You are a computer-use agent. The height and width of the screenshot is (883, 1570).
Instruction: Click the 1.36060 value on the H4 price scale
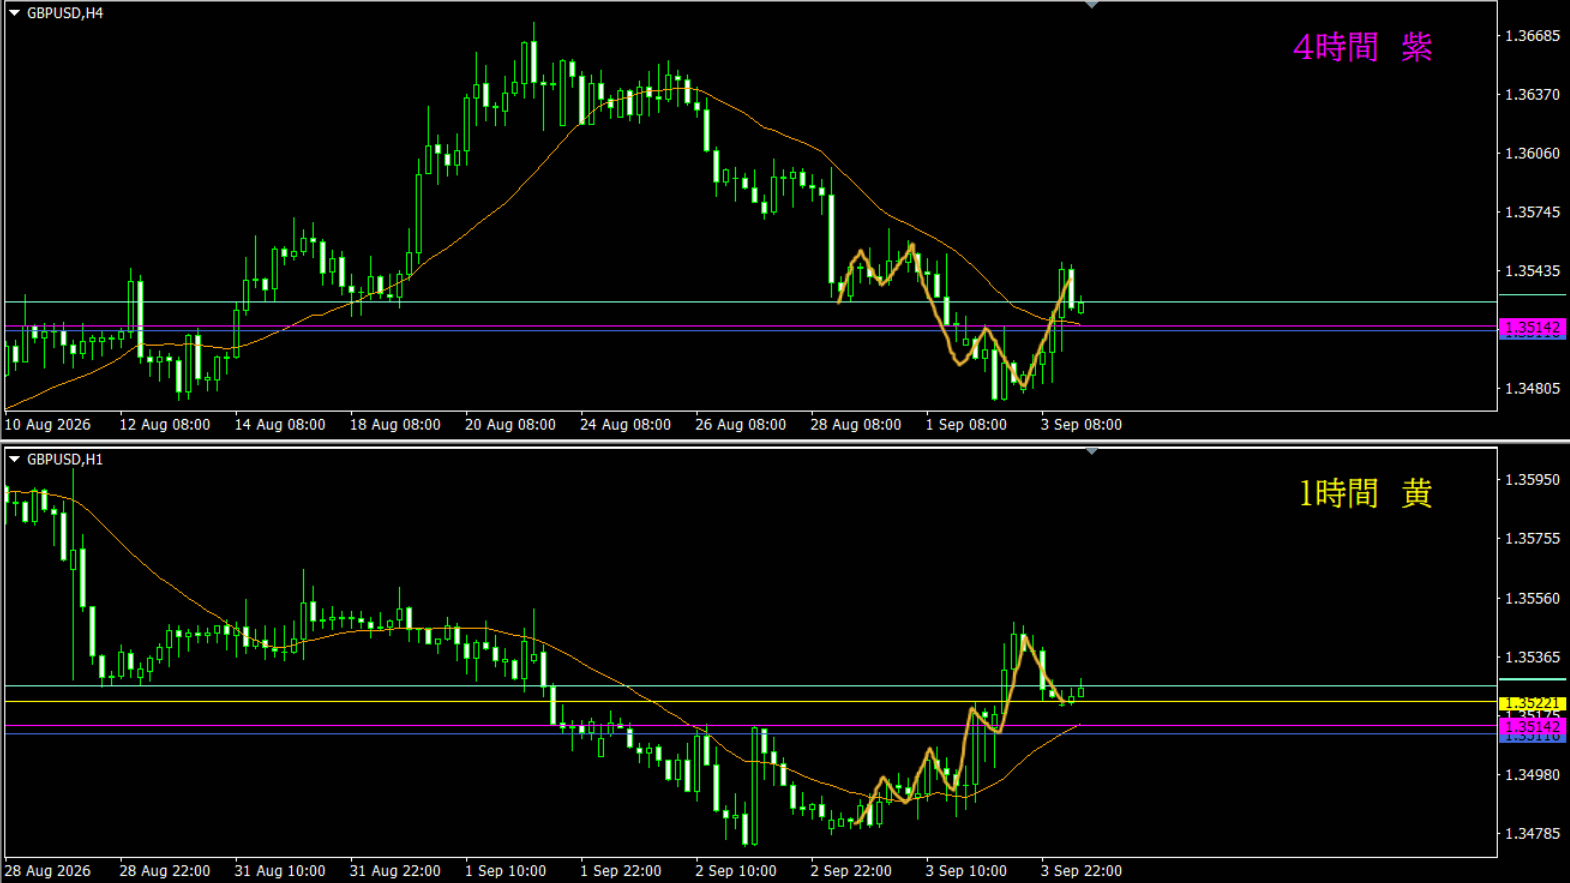coord(1532,153)
